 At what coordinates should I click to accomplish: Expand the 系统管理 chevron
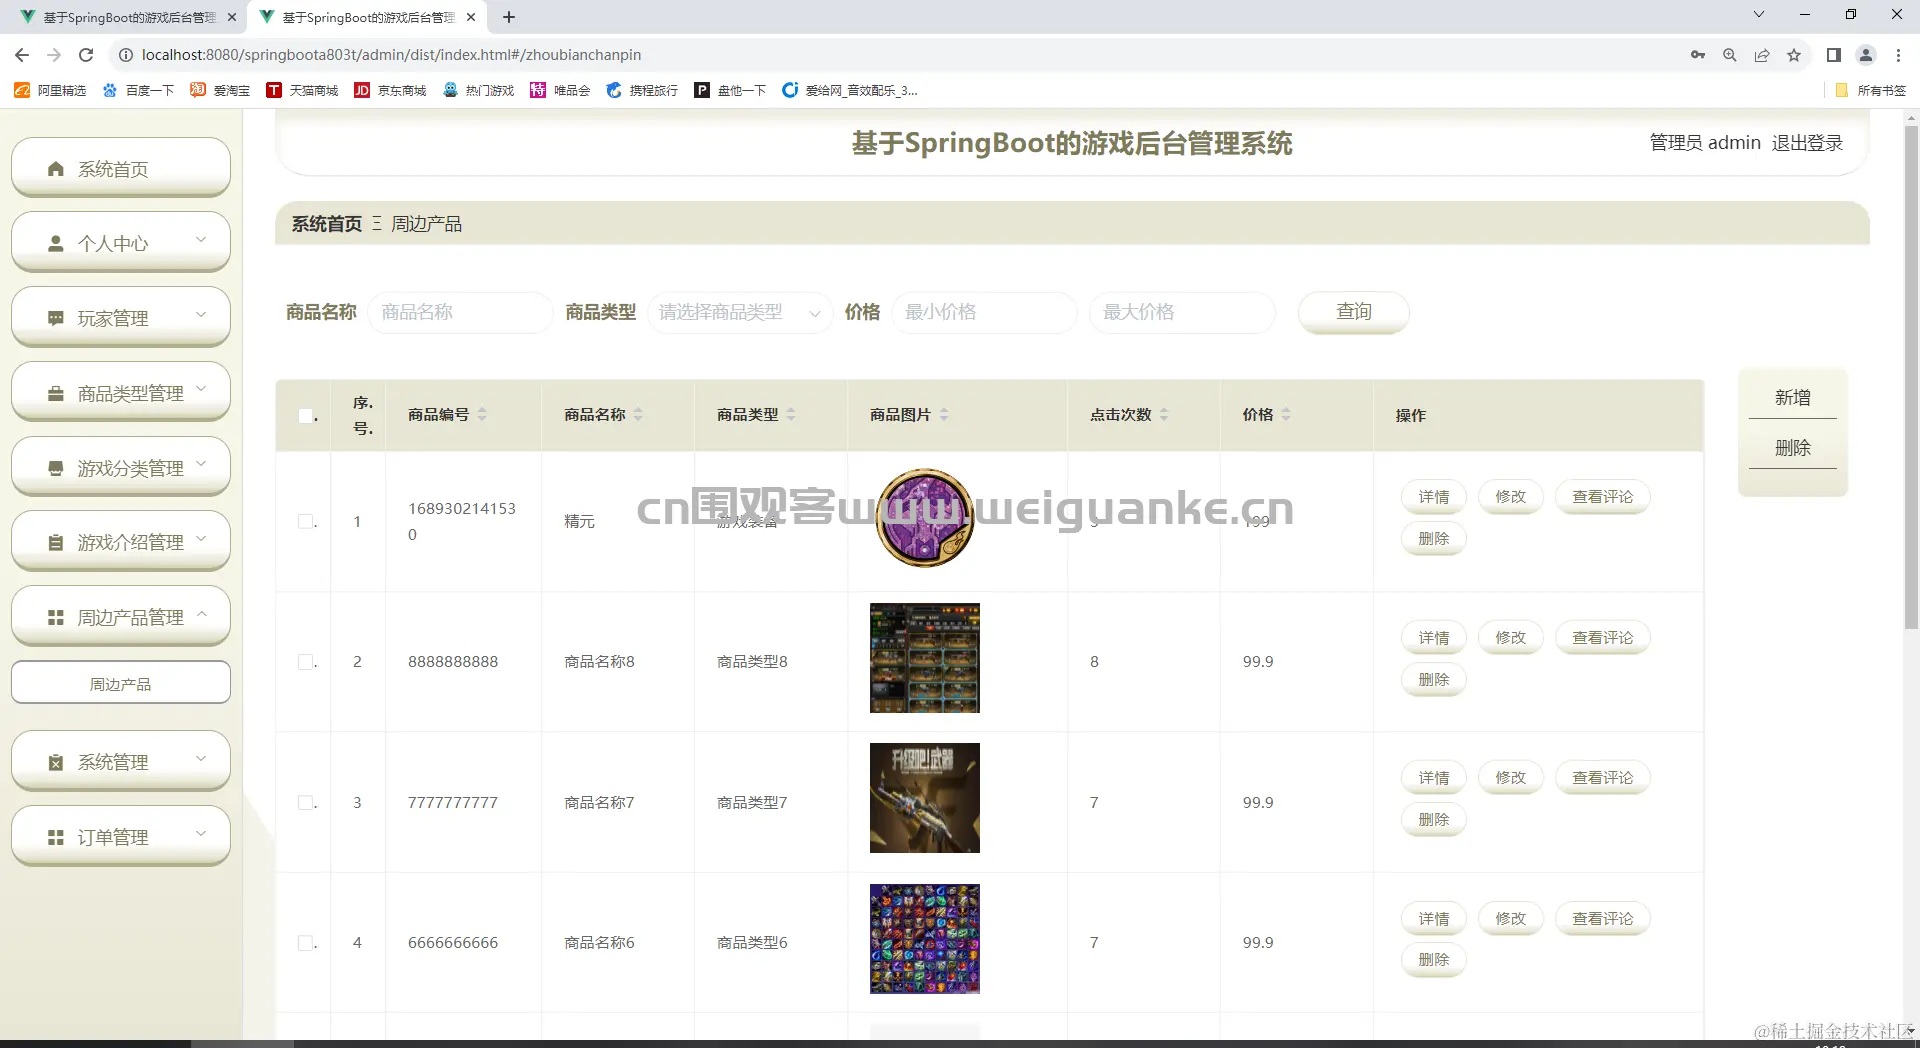(201, 758)
